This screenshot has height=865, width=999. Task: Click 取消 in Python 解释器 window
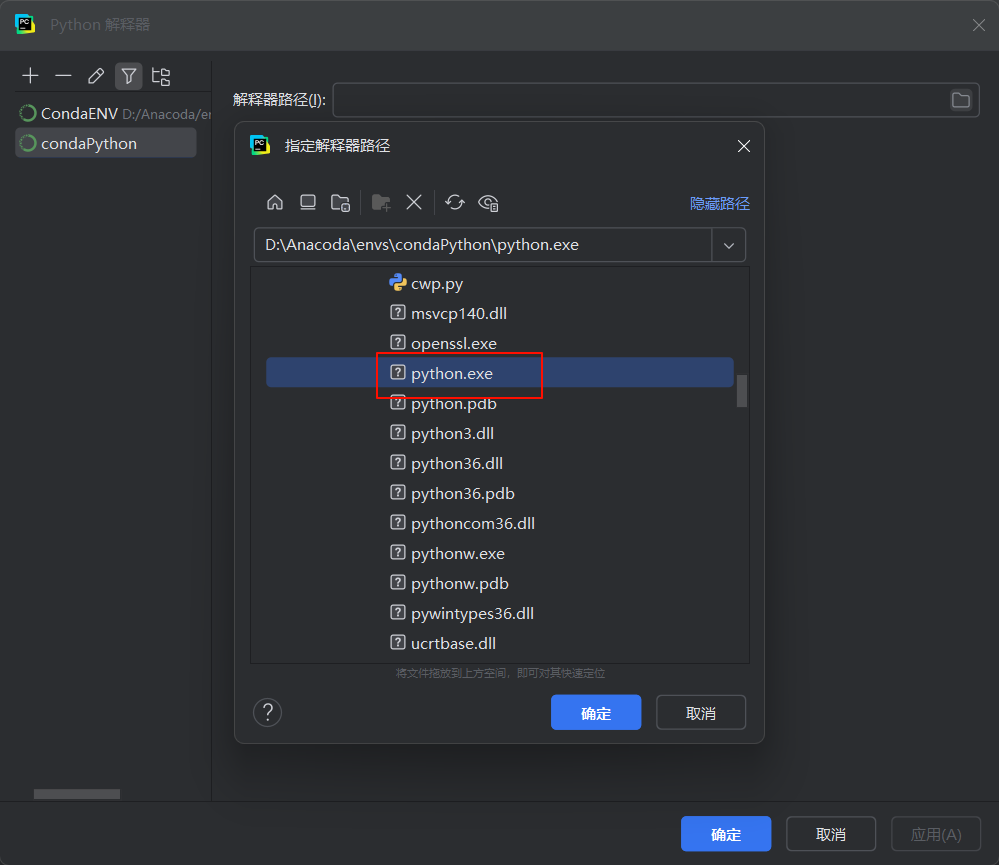click(831, 834)
